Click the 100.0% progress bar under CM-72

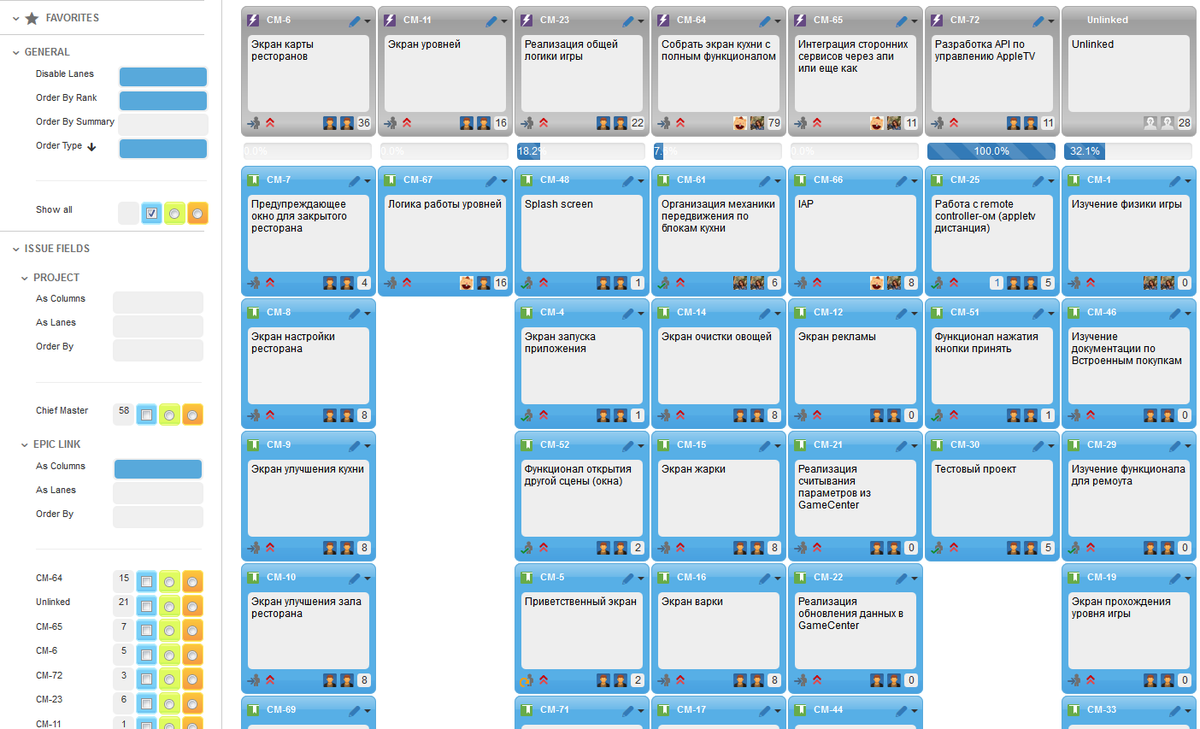click(991, 151)
